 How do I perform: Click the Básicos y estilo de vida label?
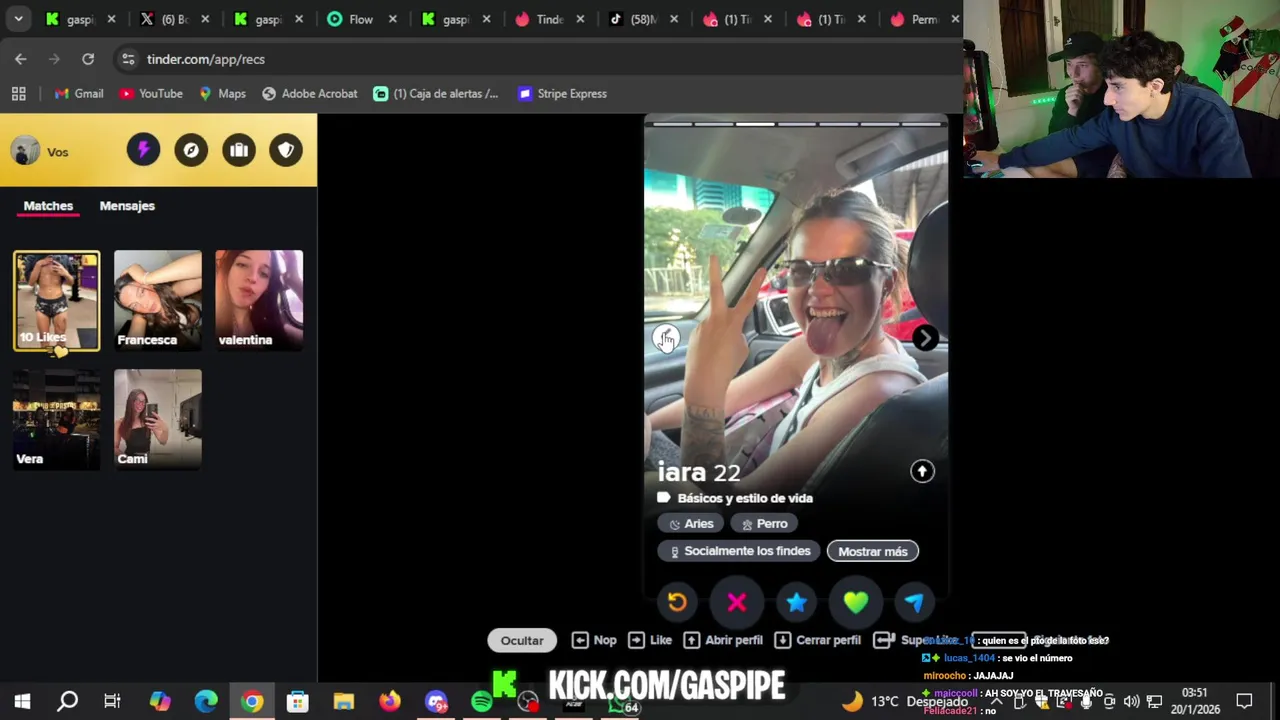coord(745,498)
